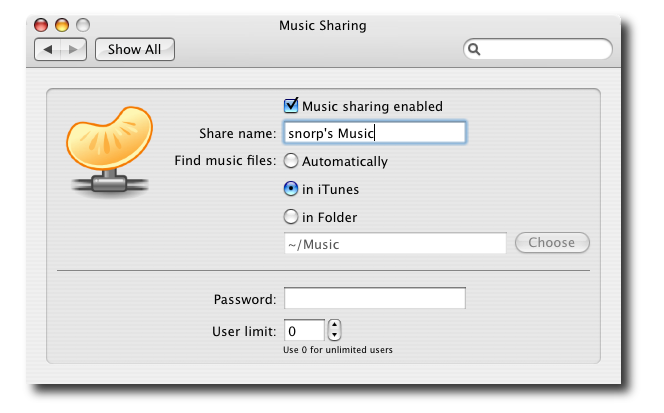
Task: Click the User limit number field
Action: 304,330
